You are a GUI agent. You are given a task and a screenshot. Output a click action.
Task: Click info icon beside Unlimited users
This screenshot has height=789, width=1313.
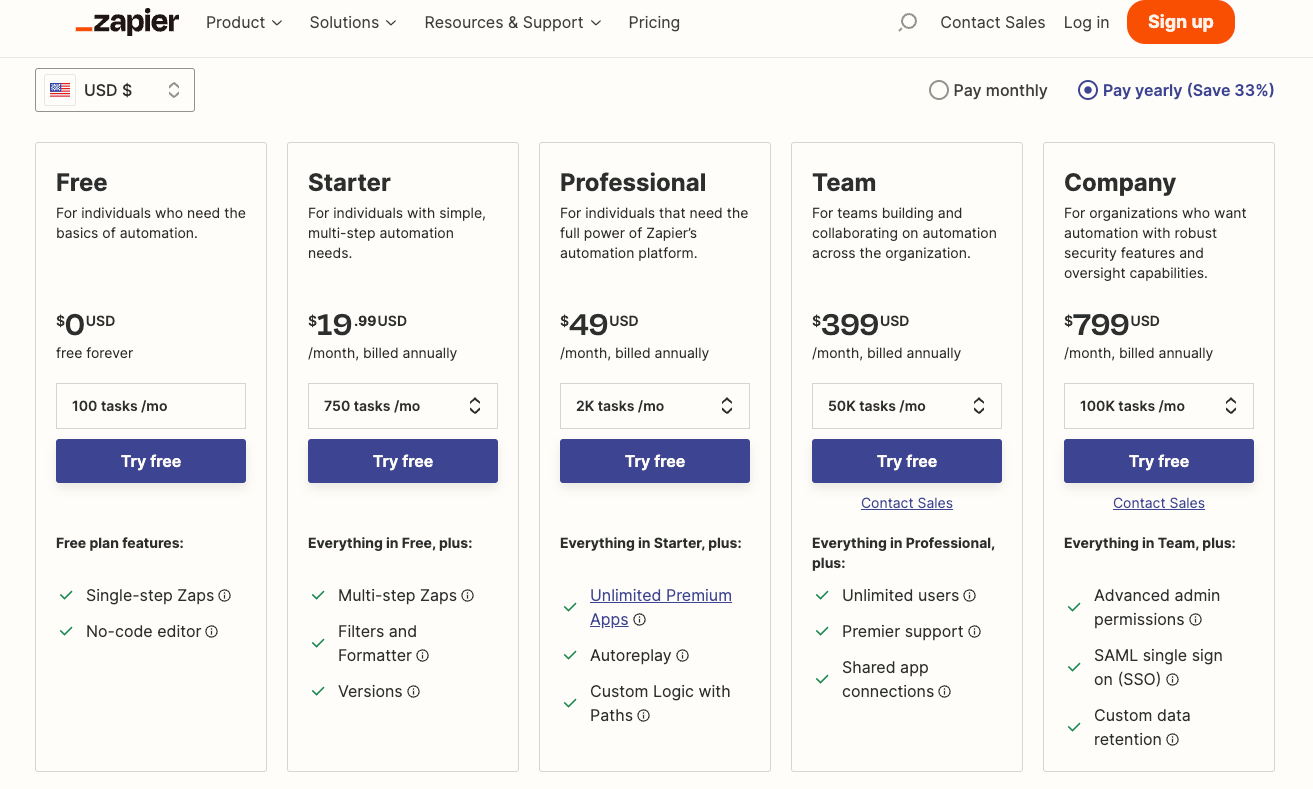click(971, 595)
